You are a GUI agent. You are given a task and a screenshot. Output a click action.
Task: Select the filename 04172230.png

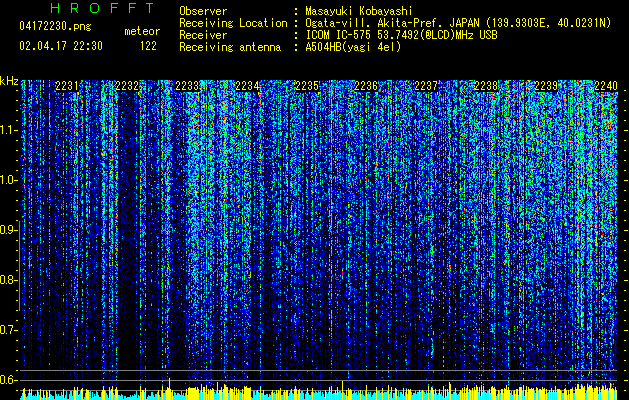pyautogui.click(x=55, y=27)
